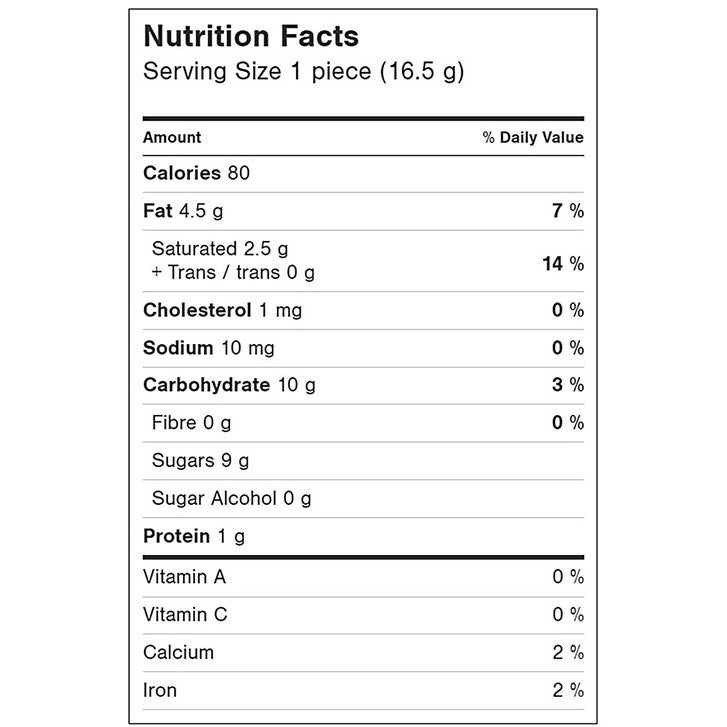
Task: Click the Sugars 9 g row
Action: click(363, 461)
